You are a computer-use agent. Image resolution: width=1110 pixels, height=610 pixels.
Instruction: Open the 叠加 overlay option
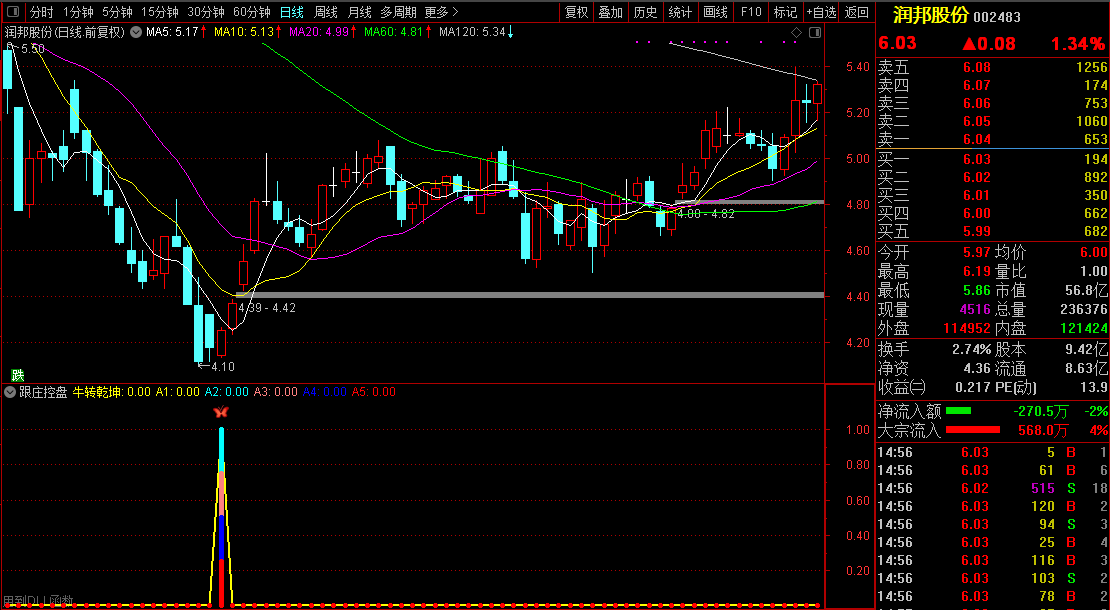[610, 12]
